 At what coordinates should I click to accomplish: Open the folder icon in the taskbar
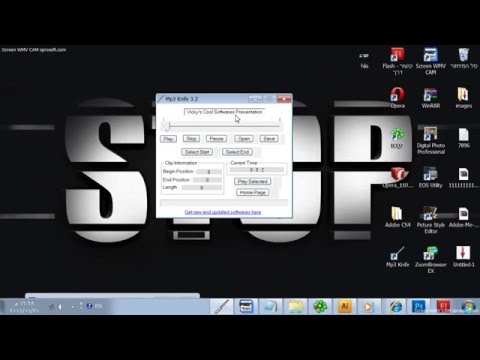coord(295,306)
